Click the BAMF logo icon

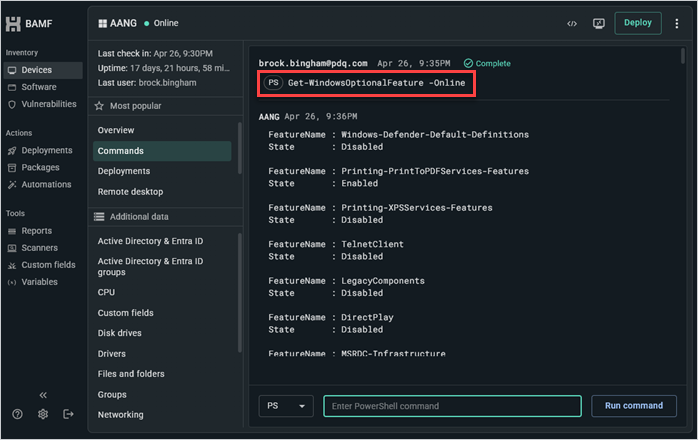13,24
